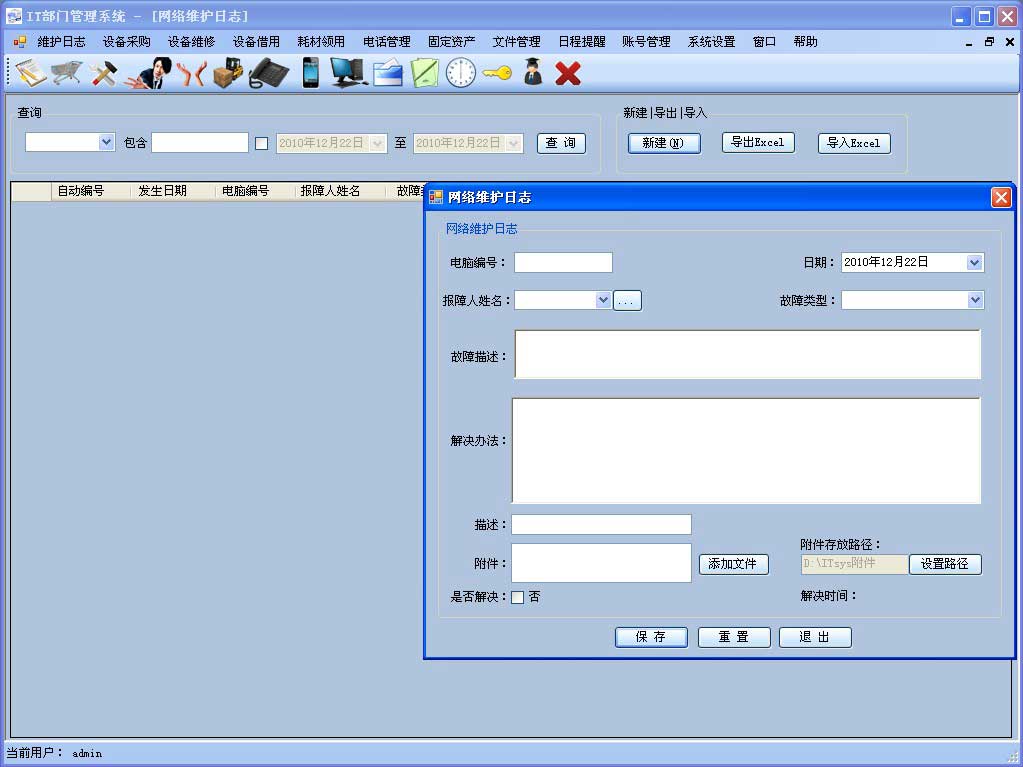Image resolution: width=1023 pixels, height=767 pixels.
Task: Click the 保存 button
Action: click(651, 637)
